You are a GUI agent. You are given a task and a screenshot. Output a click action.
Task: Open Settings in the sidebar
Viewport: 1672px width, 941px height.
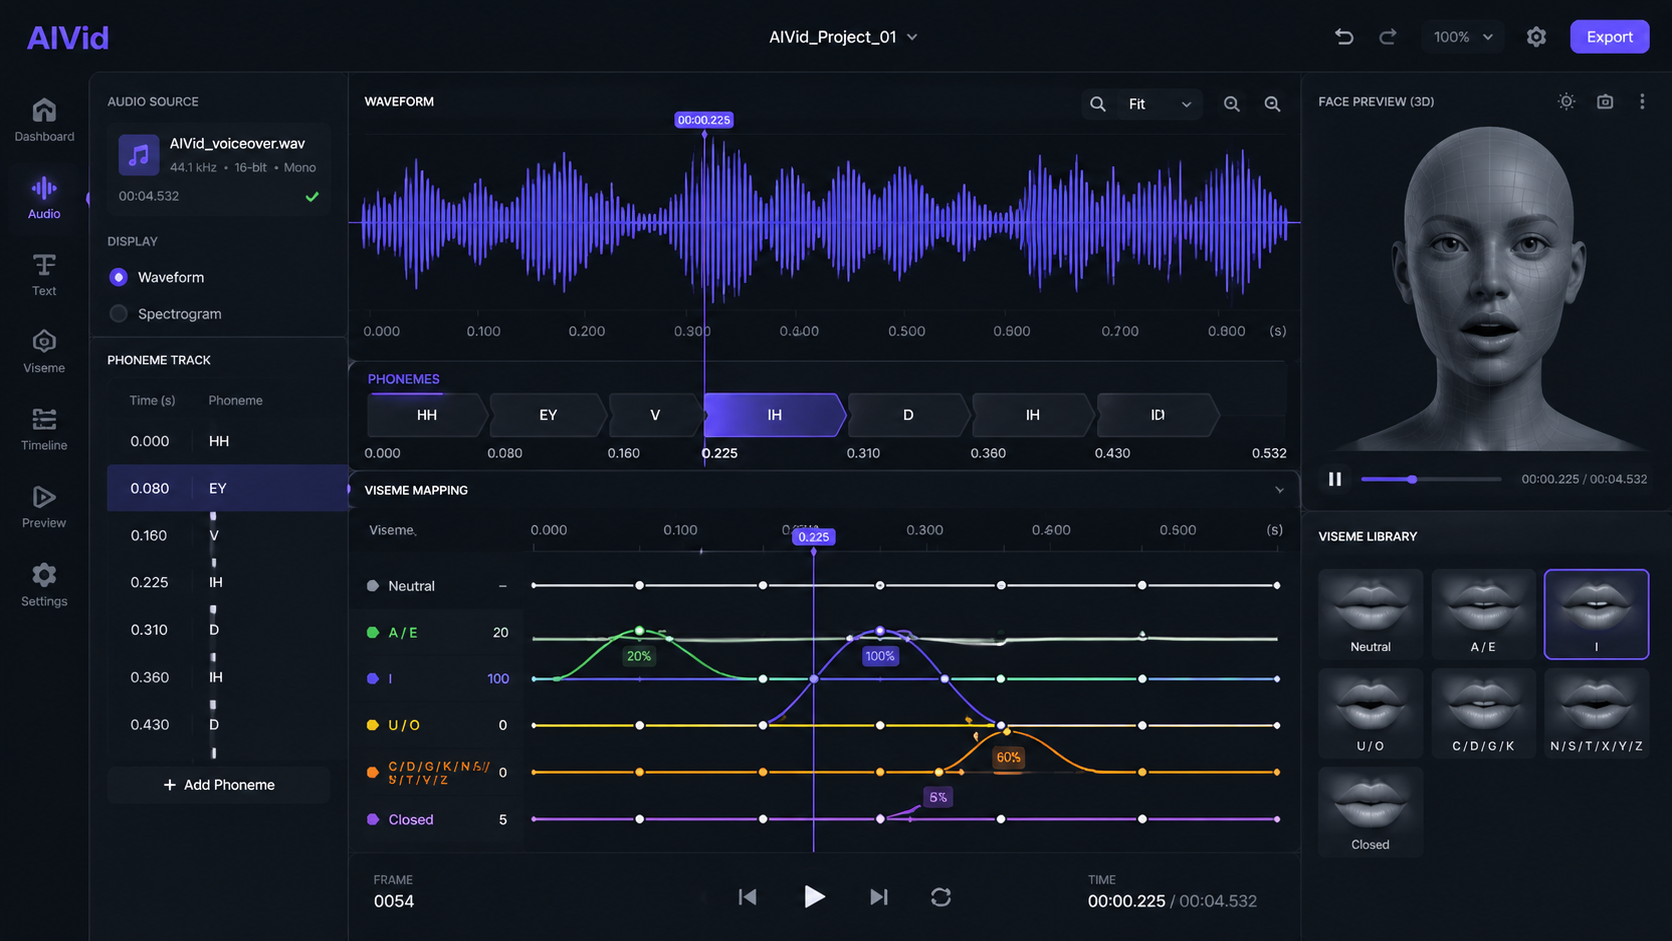[x=44, y=585]
